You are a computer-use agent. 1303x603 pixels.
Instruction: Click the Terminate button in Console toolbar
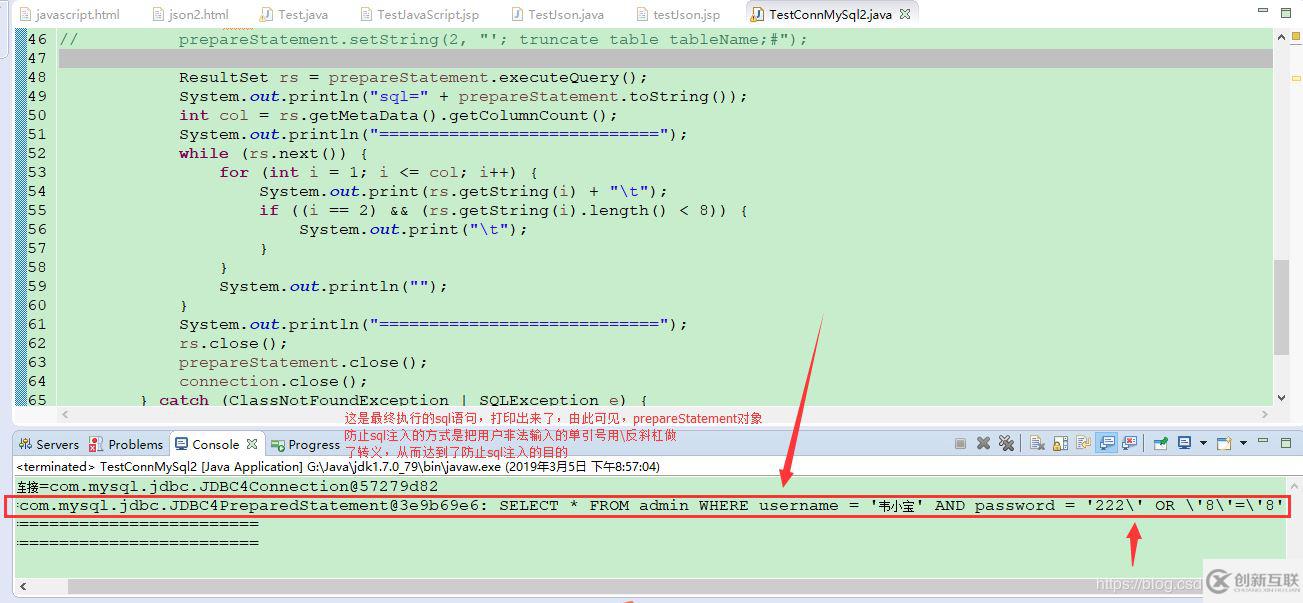point(961,444)
